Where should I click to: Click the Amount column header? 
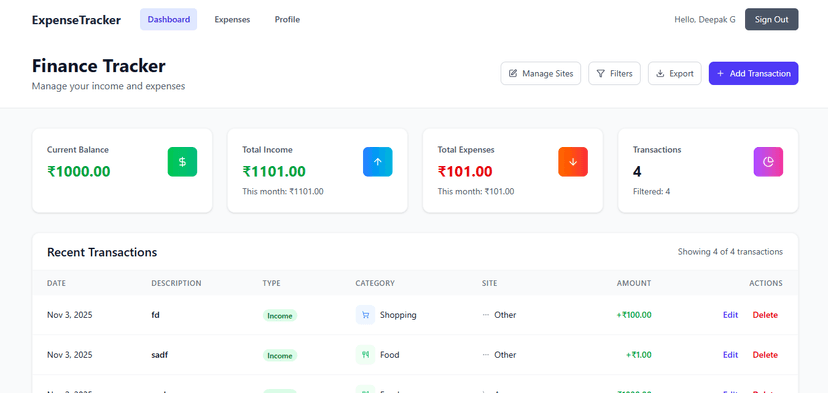634,283
